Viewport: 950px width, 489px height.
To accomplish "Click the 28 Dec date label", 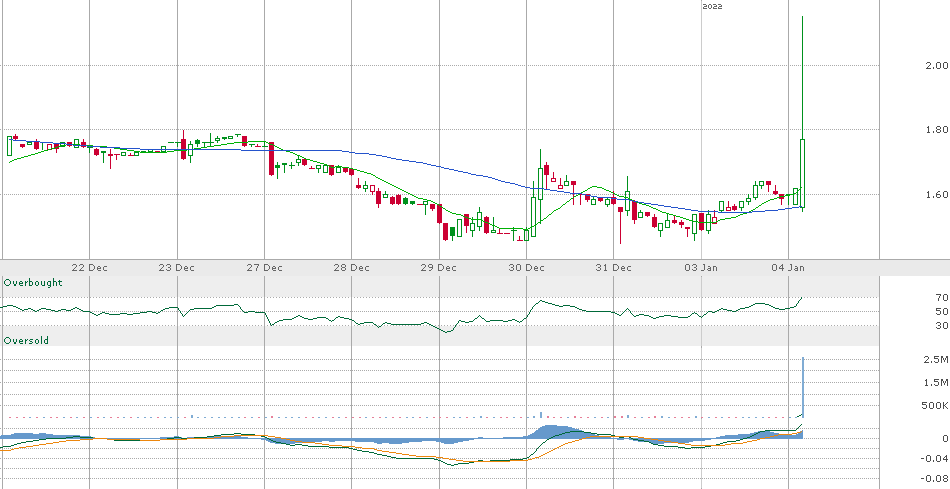I will [352, 268].
